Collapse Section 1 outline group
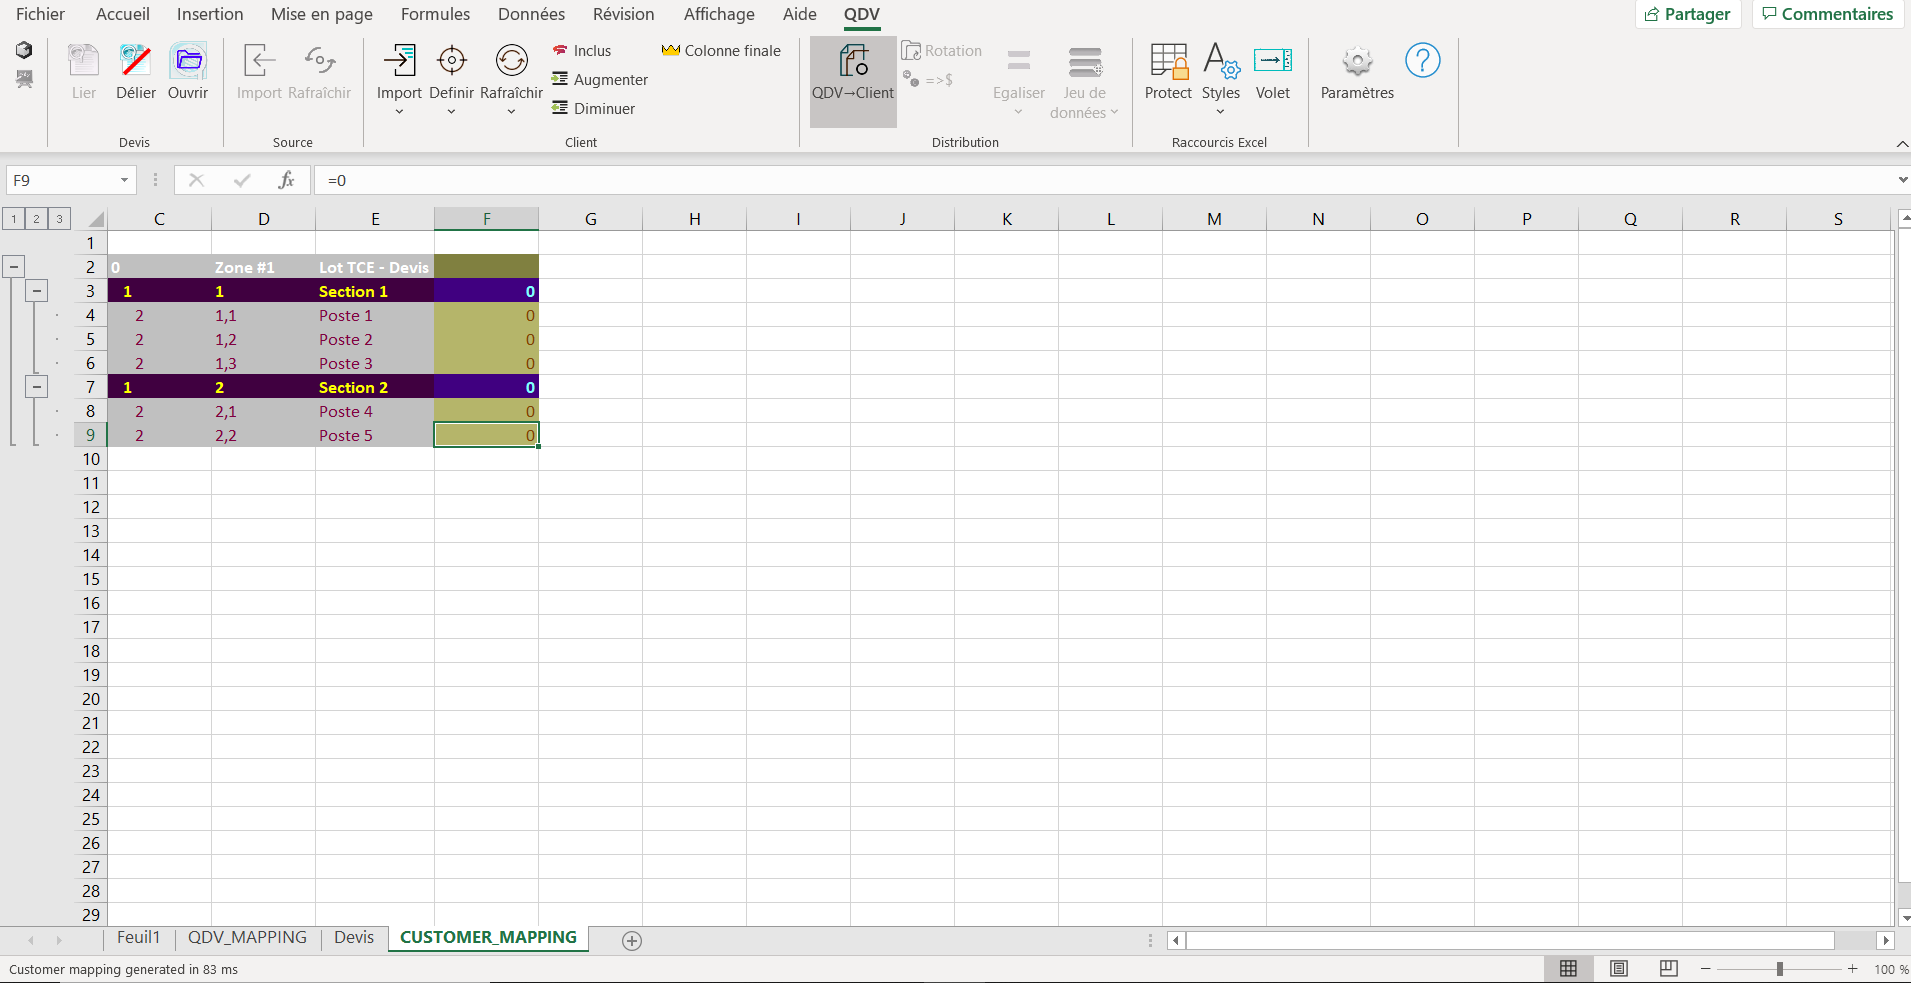This screenshot has width=1911, height=983. 37,291
